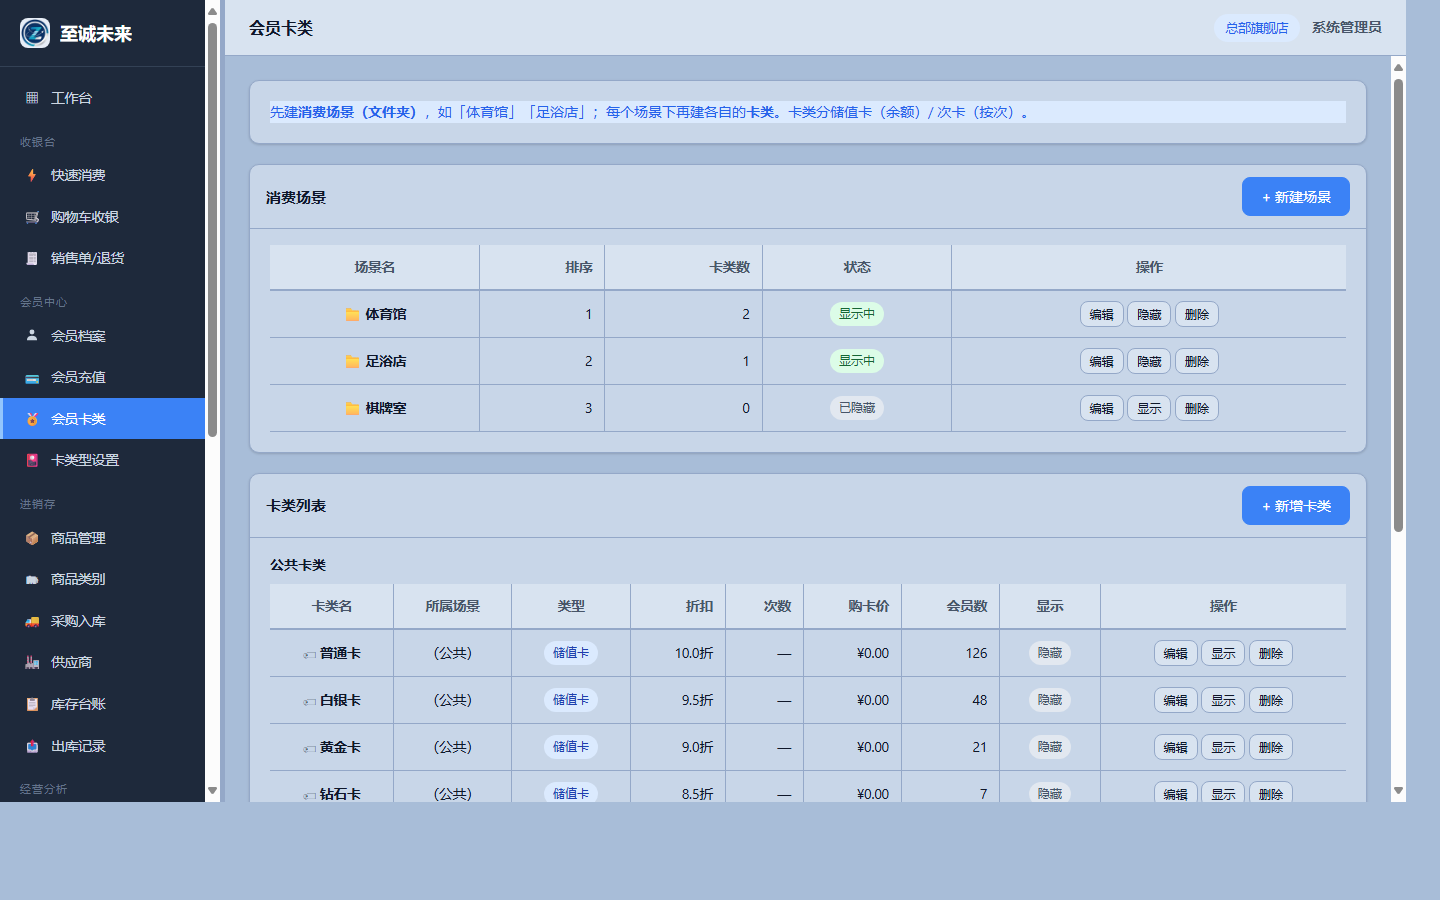Viewport: 1440px width, 900px height.
Task: Delete the 黄金卡 card type
Action: point(1271,747)
